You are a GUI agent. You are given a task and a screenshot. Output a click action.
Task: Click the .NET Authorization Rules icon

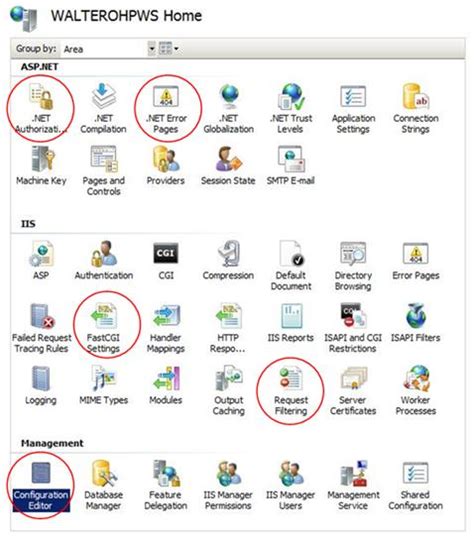[41, 109]
